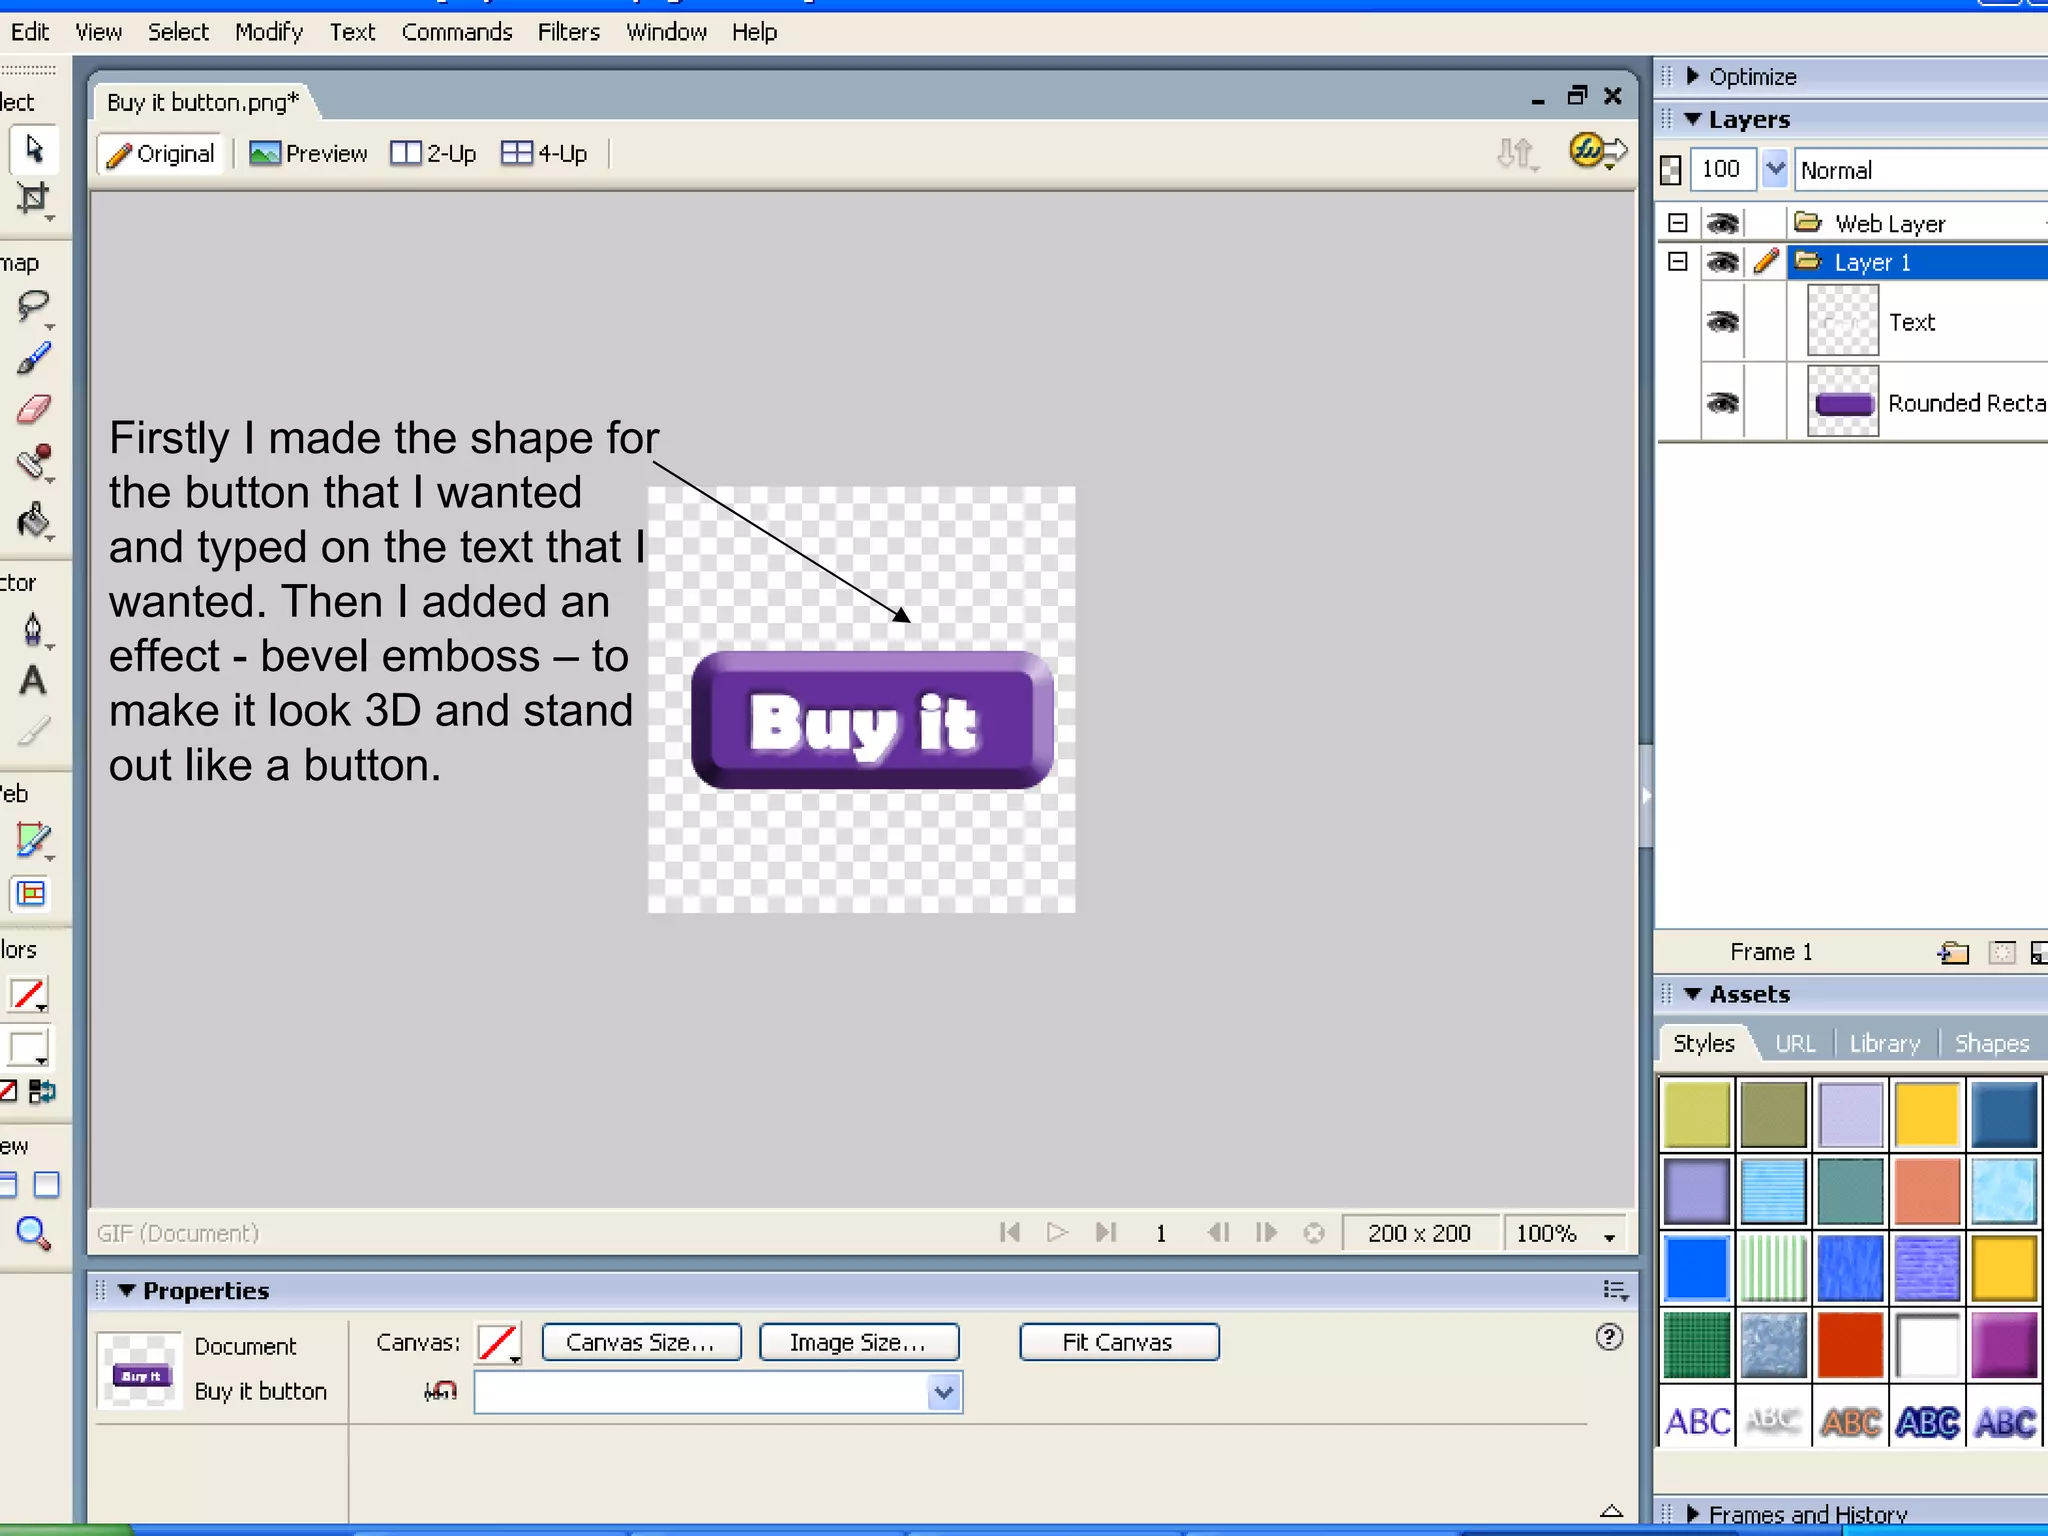This screenshot has height=1536, width=2048.
Task: Apply the red style swatch
Action: point(1850,1345)
